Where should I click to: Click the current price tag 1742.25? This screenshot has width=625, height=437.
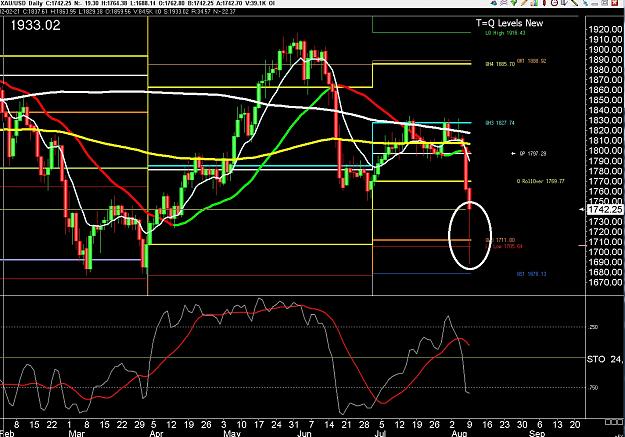pyautogui.click(x=605, y=209)
